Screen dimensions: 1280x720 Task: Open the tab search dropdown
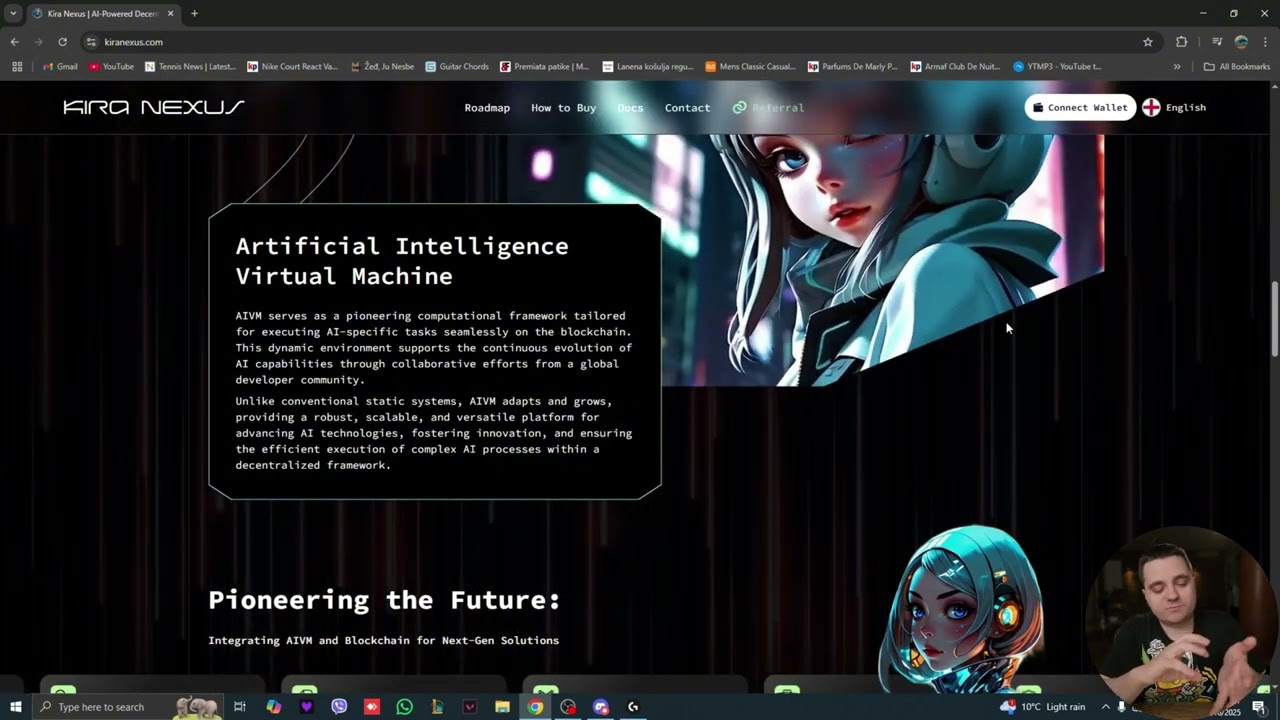[13, 13]
